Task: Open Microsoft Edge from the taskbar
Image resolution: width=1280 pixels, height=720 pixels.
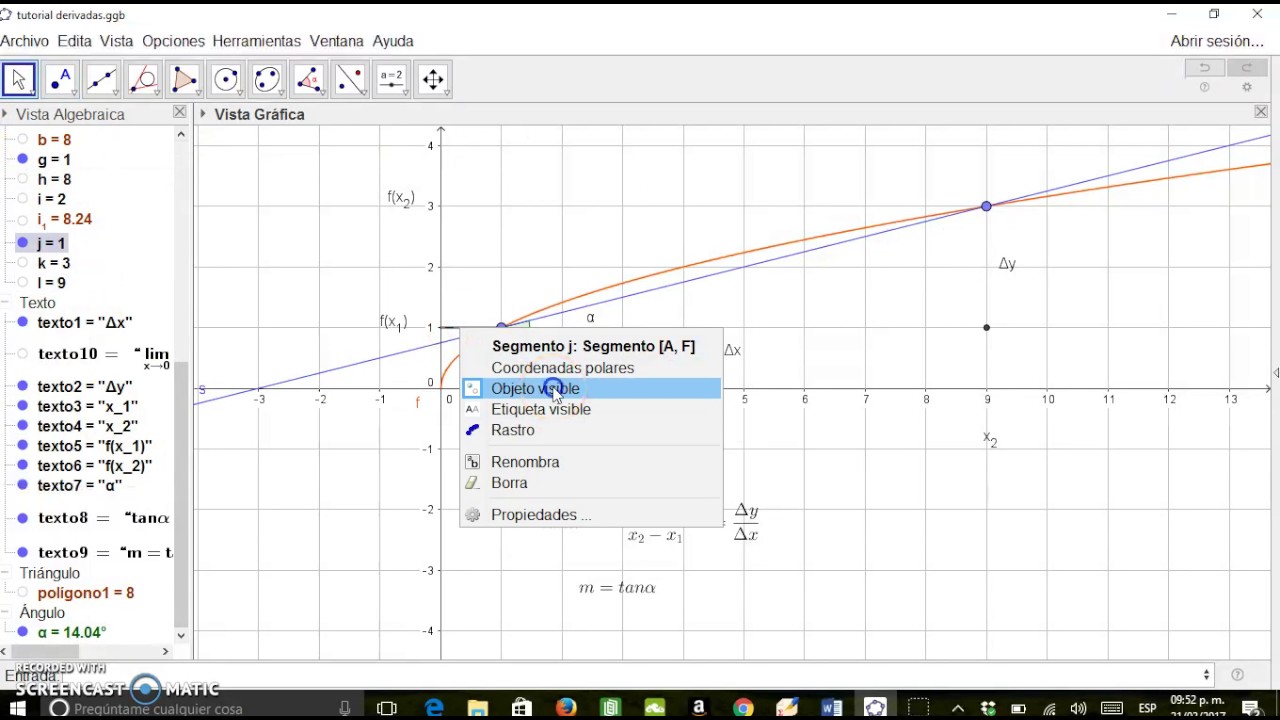Action: (434, 708)
